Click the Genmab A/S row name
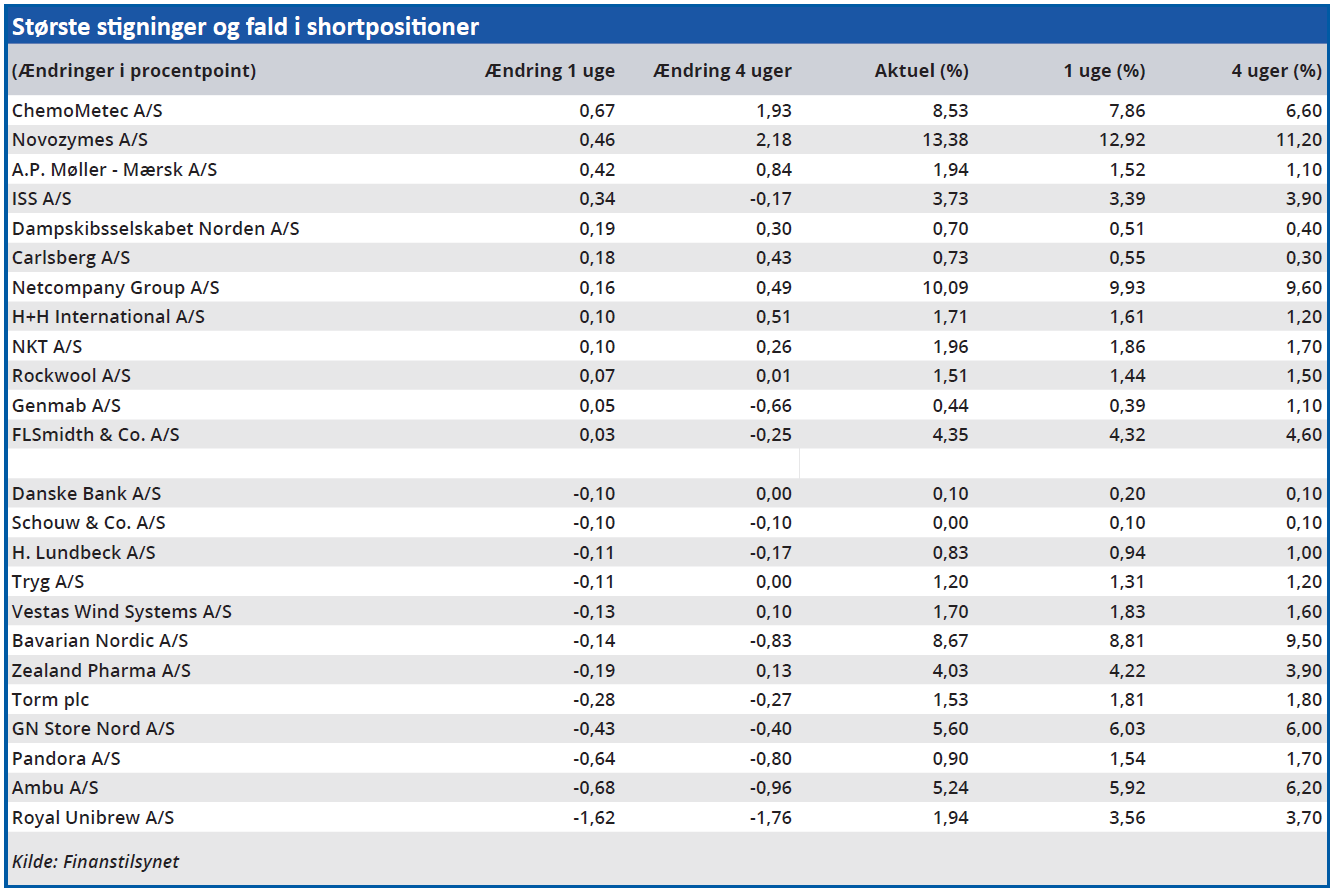This screenshot has height=891, width=1337. [66, 406]
